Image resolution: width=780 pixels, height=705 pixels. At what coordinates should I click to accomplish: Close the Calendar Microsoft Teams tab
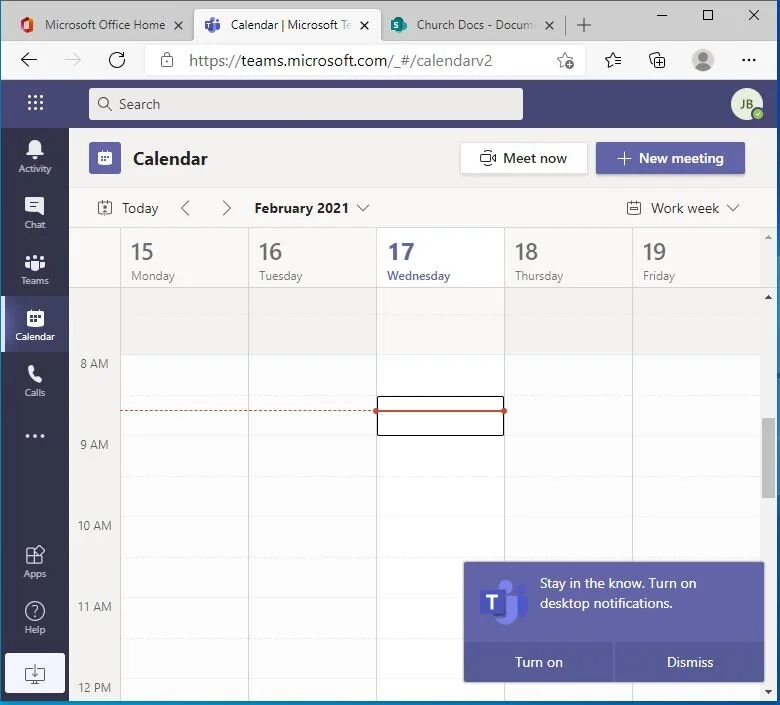tap(364, 25)
